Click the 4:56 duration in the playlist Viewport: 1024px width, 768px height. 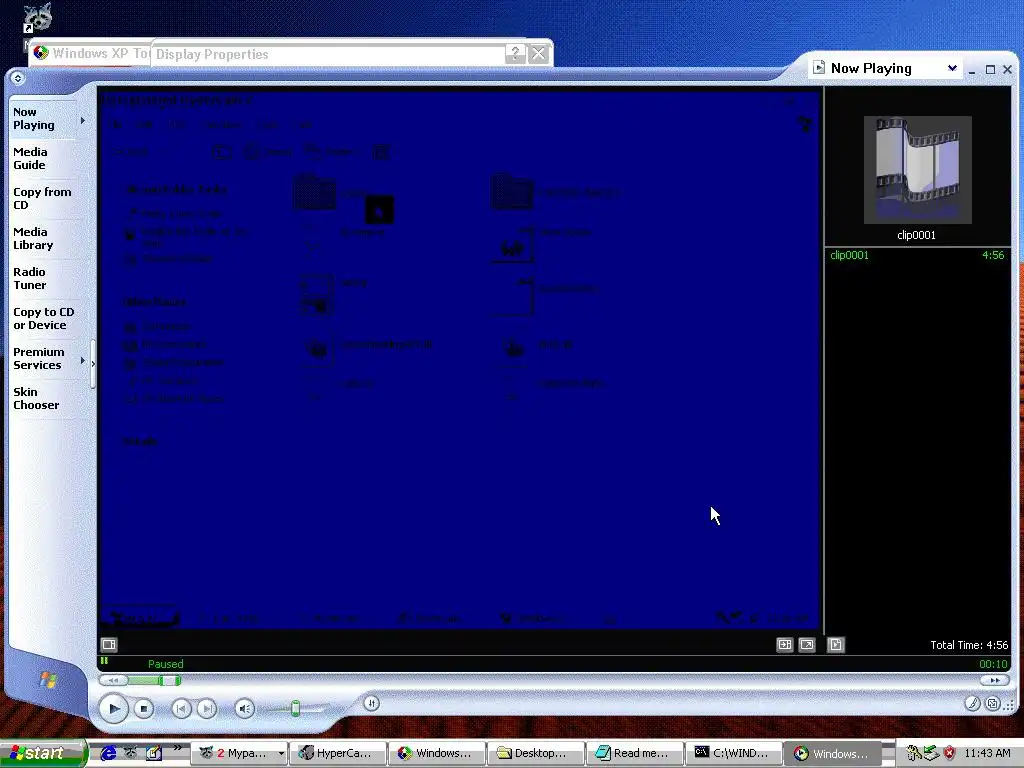[993, 255]
